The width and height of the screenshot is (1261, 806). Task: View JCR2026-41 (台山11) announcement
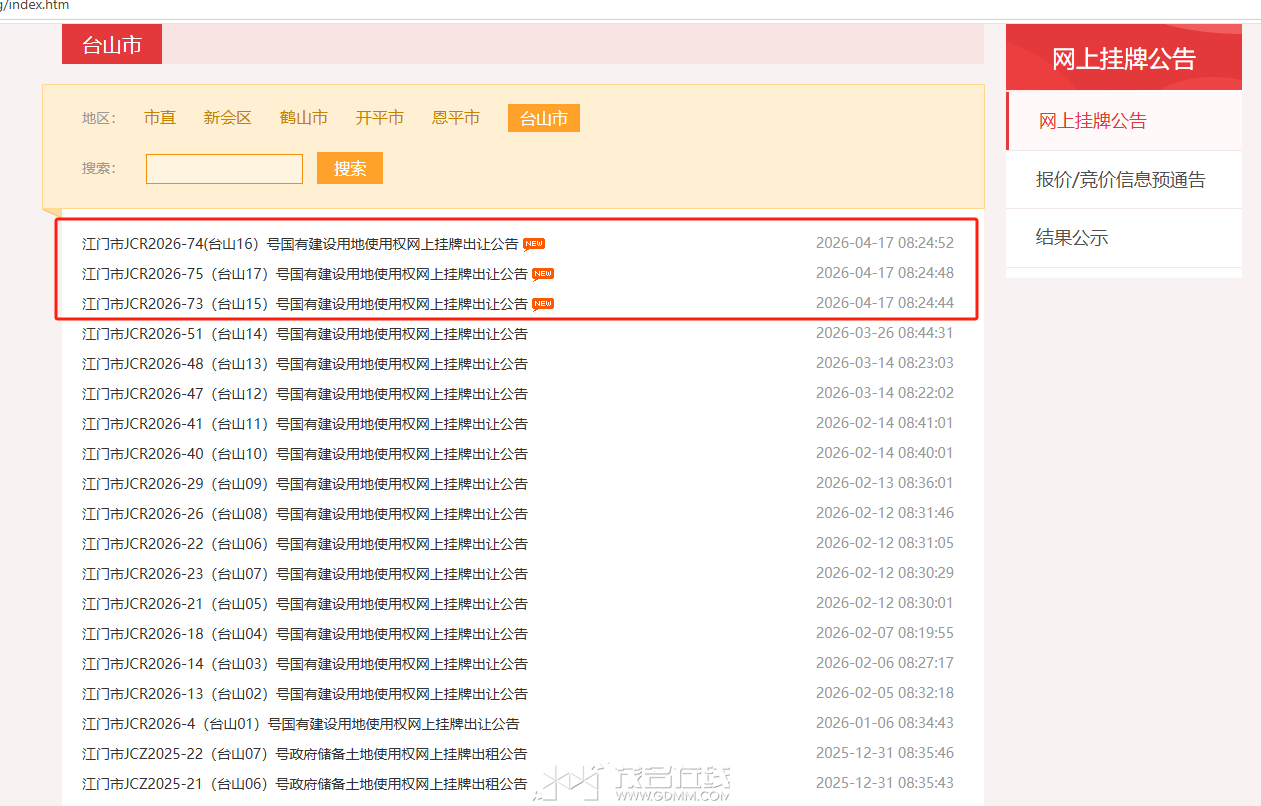(x=304, y=424)
